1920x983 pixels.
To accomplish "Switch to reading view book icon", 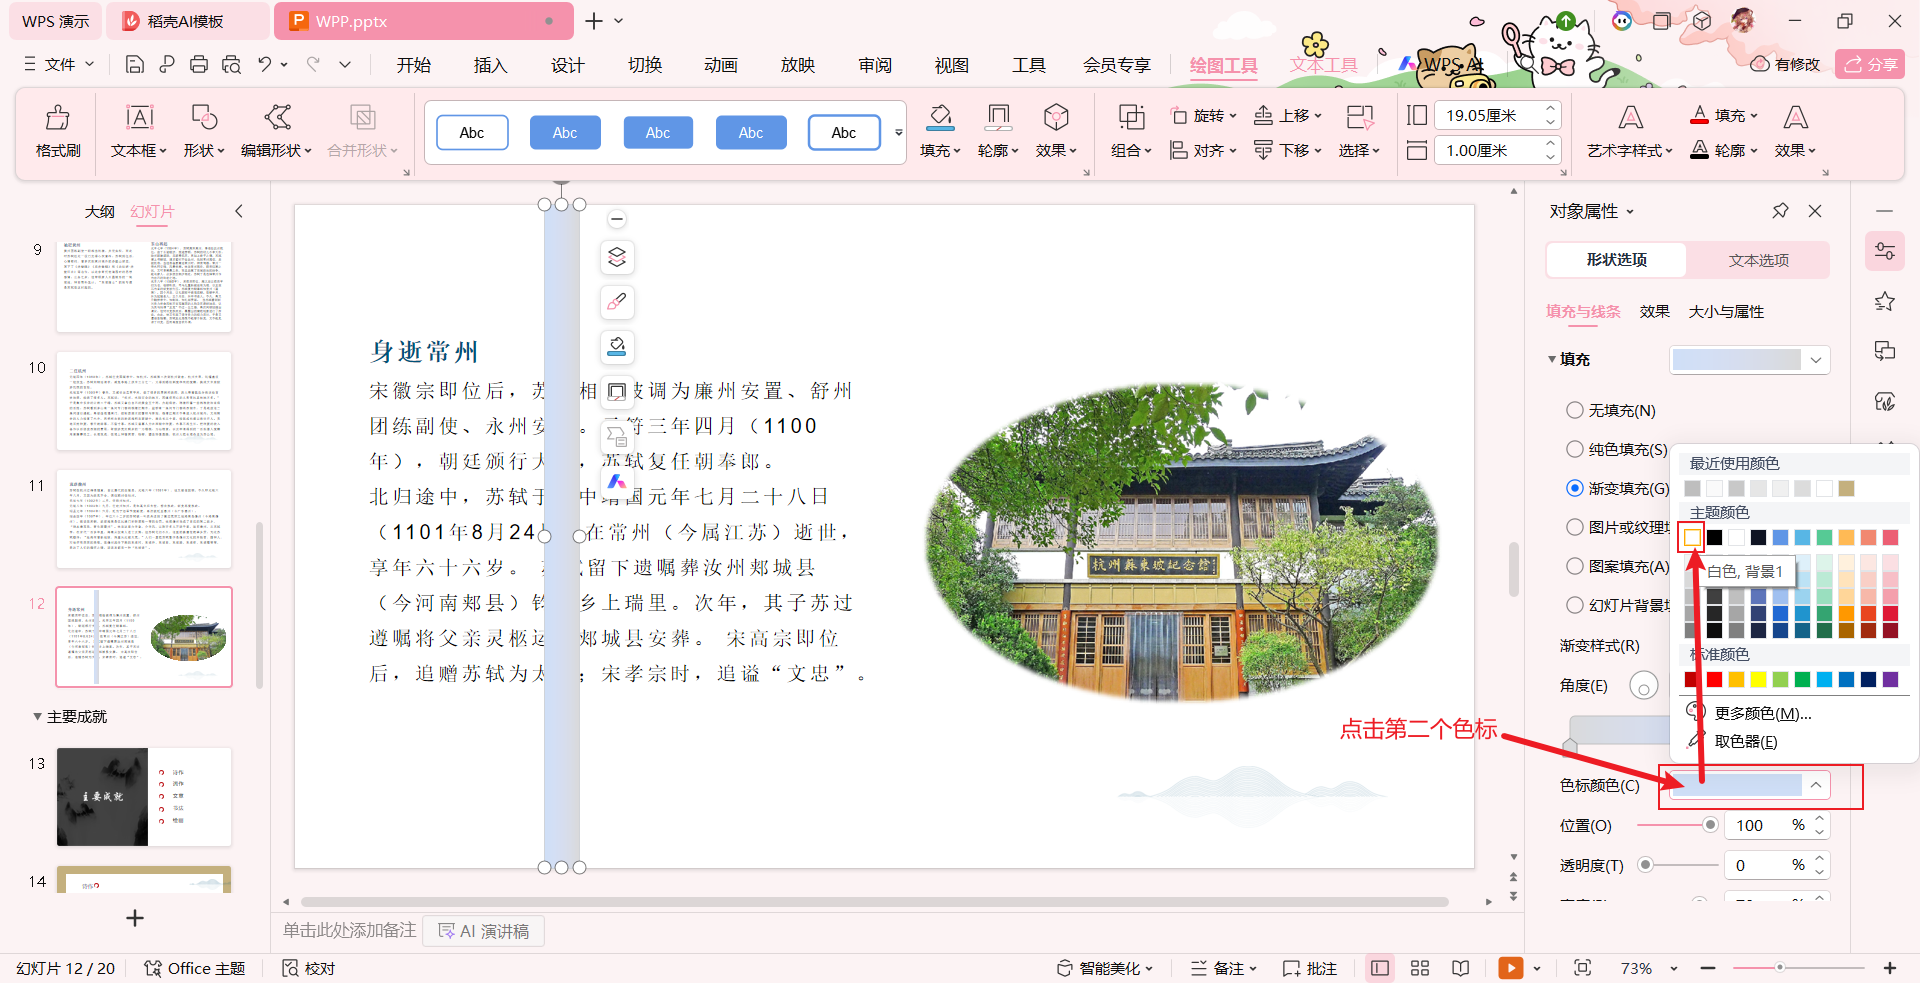I will point(1461,968).
